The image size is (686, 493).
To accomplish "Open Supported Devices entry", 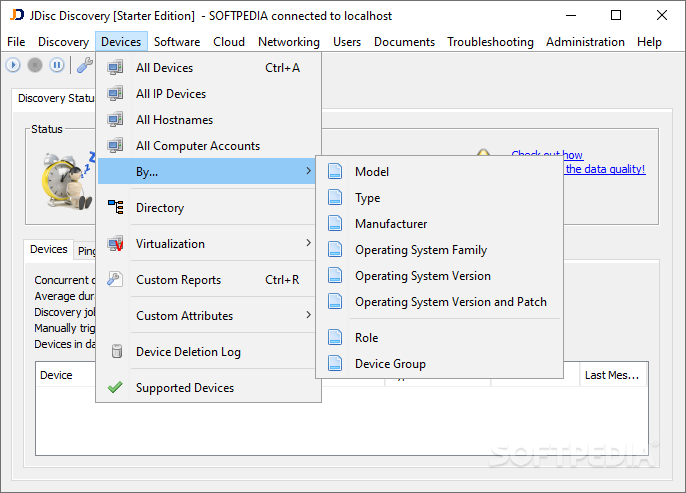I will [209, 388].
